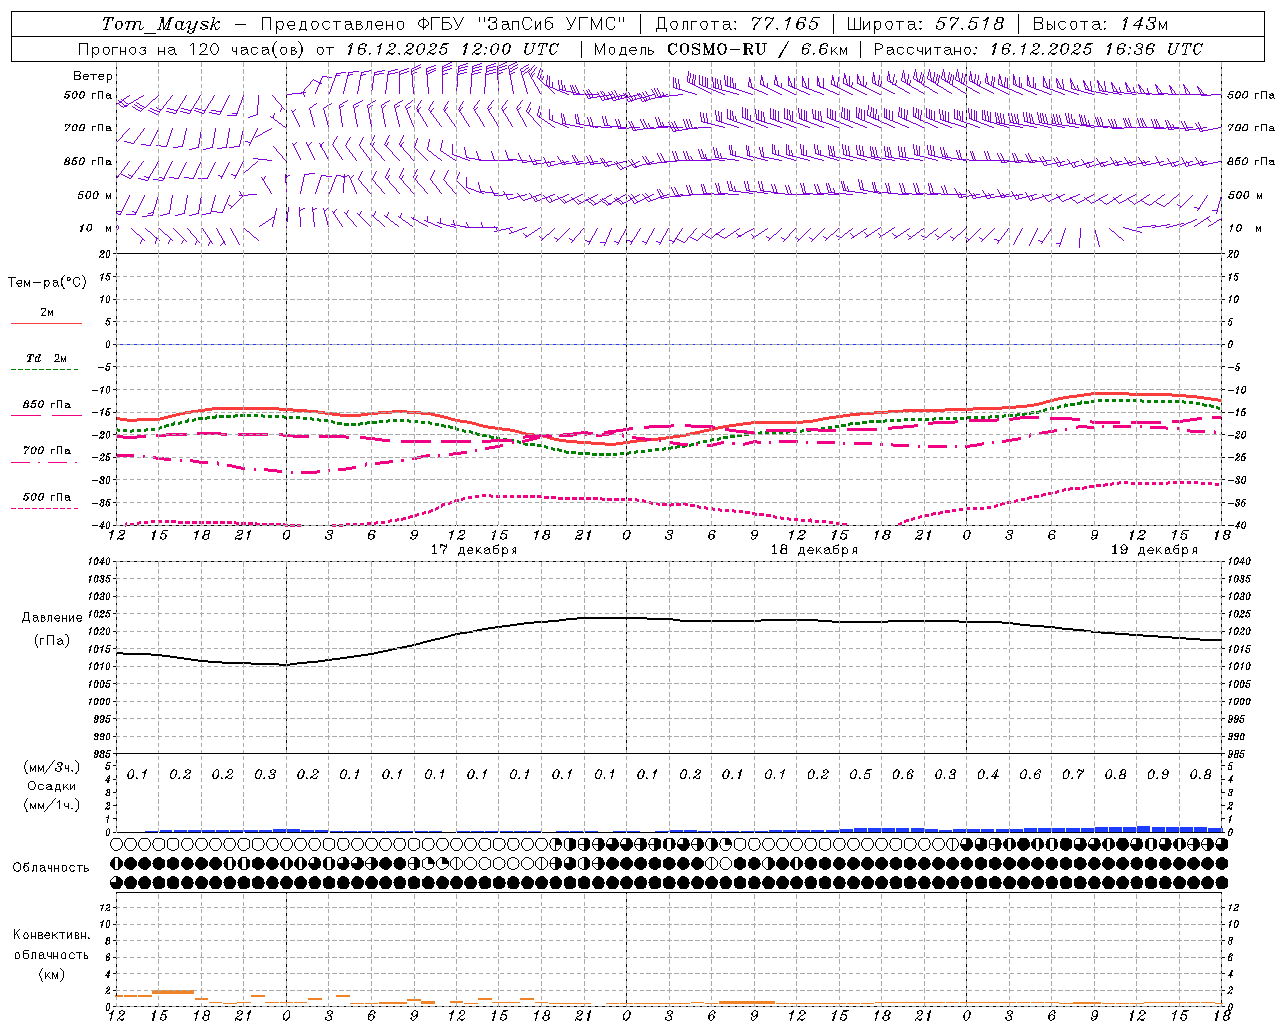Screen dimensions: 1280x1024
Task: Click the Td 2м dew point legend entry
Action: (47, 358)
